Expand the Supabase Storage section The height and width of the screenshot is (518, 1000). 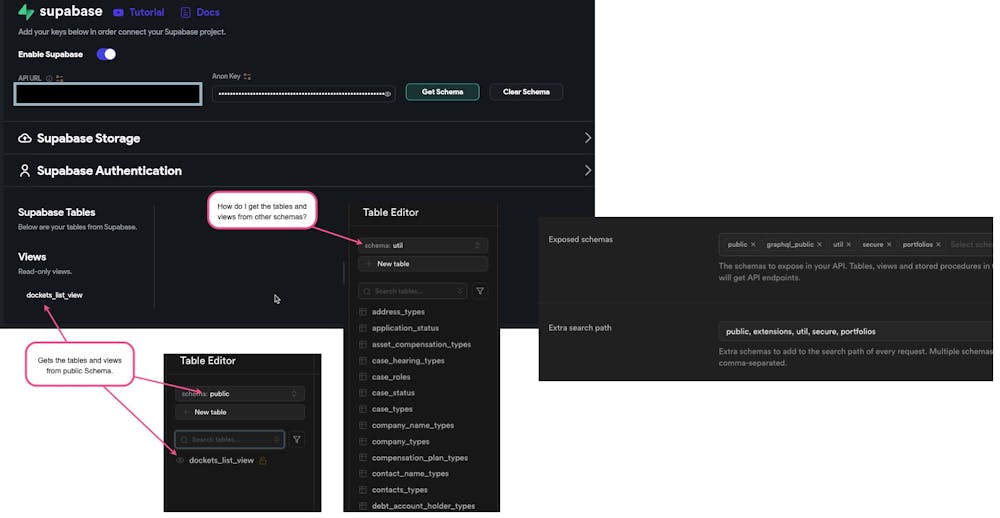[587, 138]
